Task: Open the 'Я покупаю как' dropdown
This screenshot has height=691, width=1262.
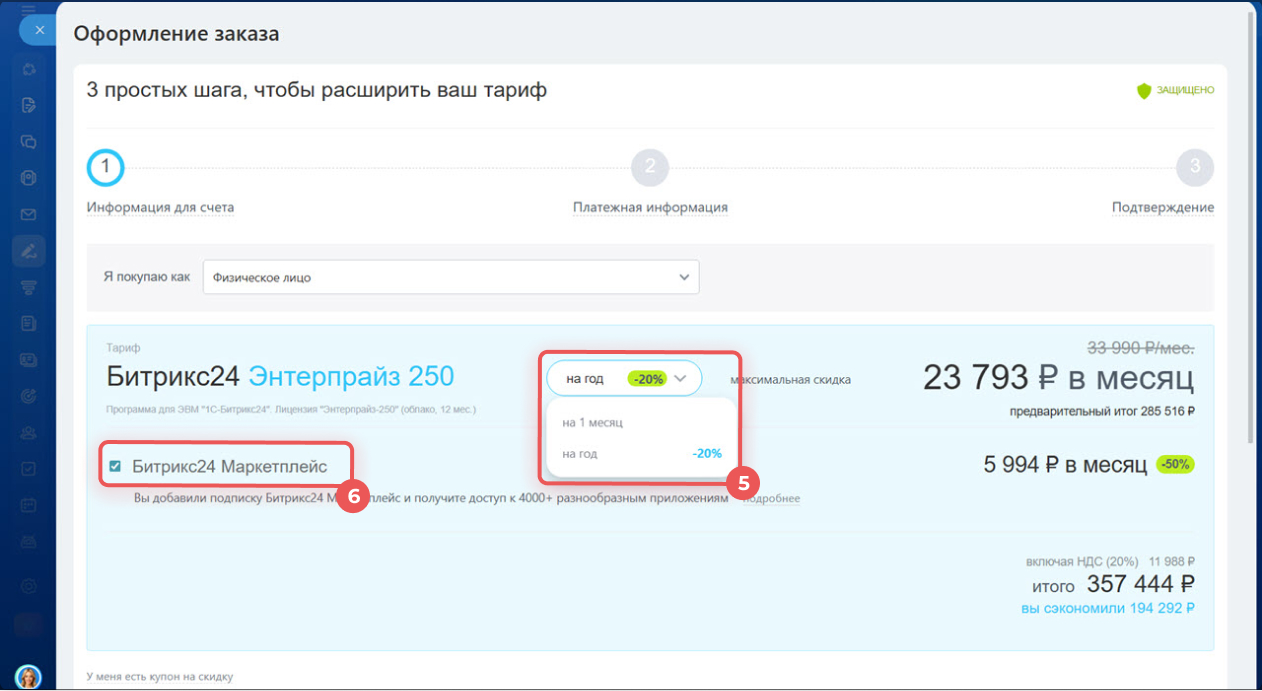Action: 450,277
